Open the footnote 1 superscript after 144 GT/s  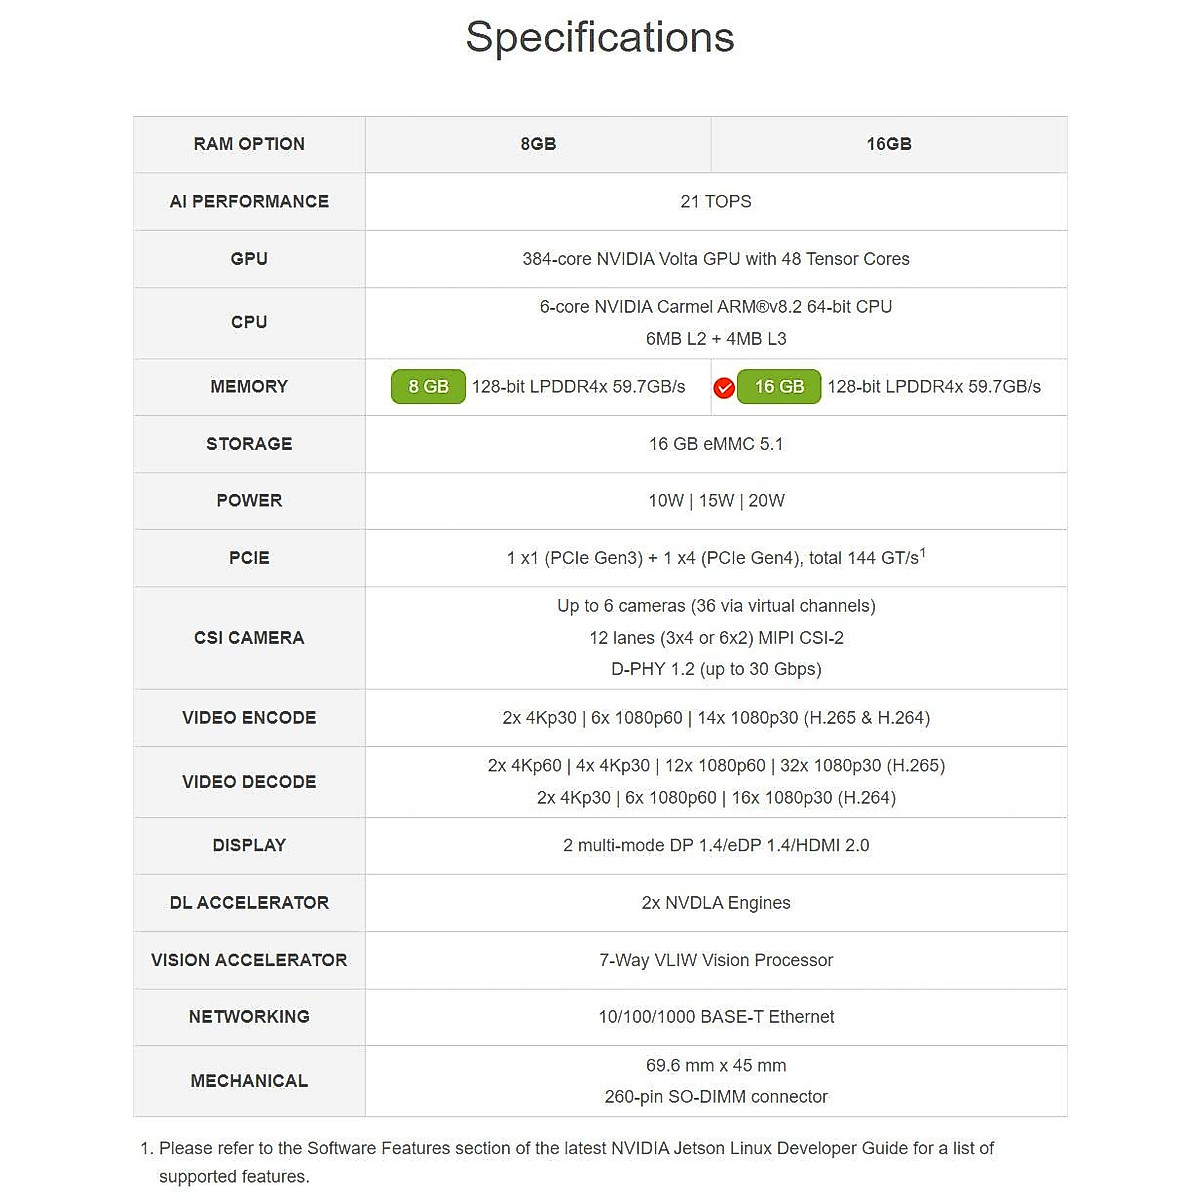pos(923,552)
